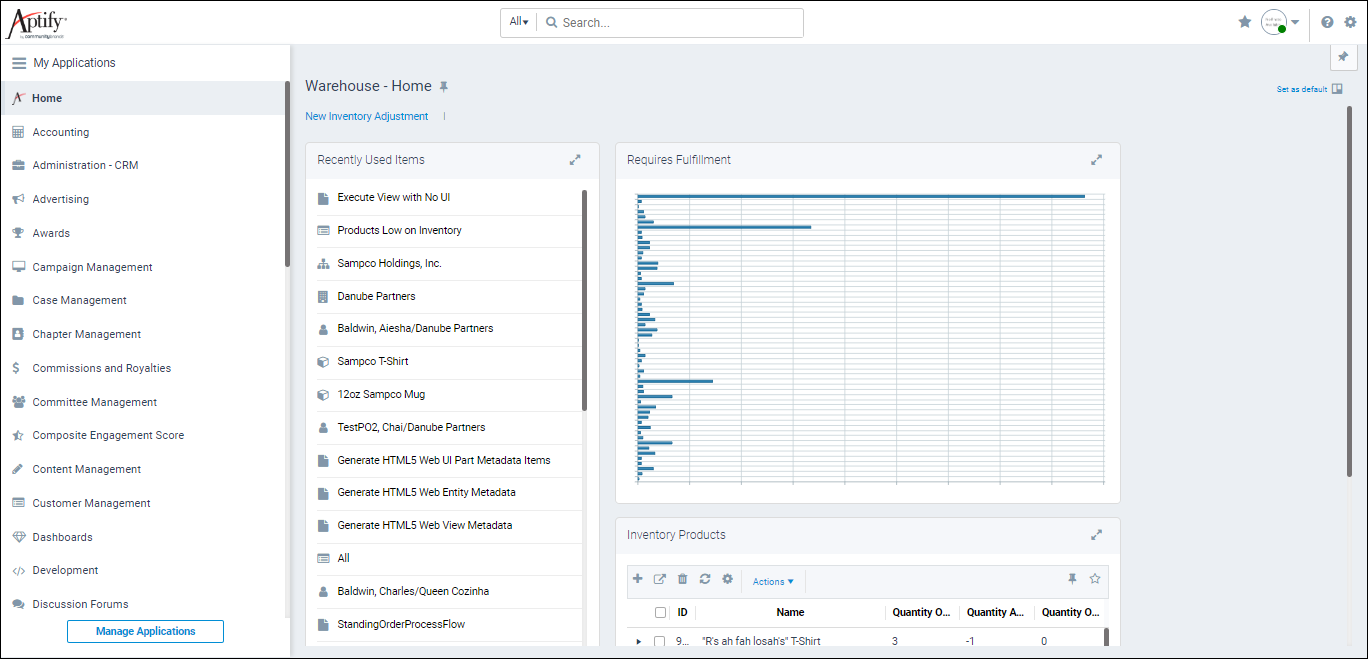
Task: Open the Actions dropdown menu
Action: click(x=772, y=580)
